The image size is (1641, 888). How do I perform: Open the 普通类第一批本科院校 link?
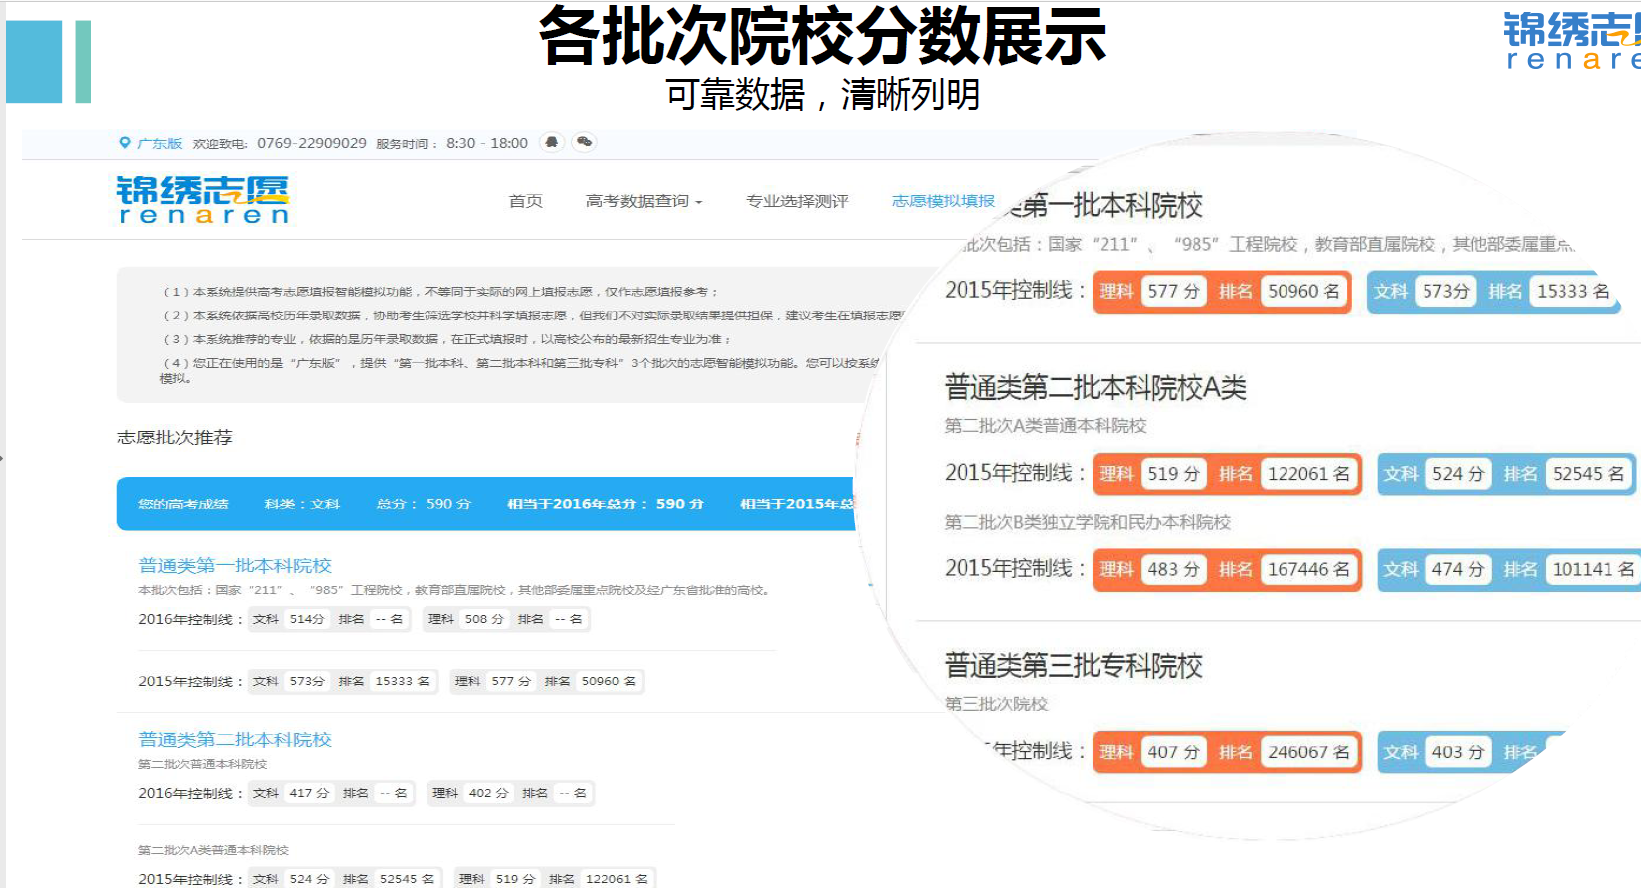[235, 566]
